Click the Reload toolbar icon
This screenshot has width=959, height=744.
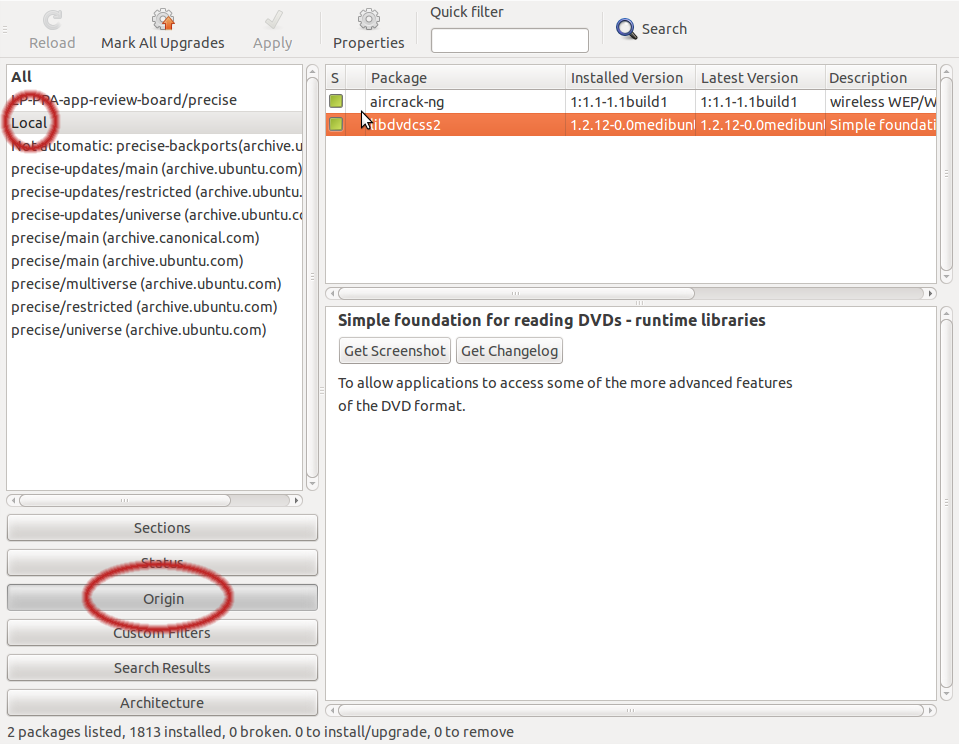click(52, 20)
